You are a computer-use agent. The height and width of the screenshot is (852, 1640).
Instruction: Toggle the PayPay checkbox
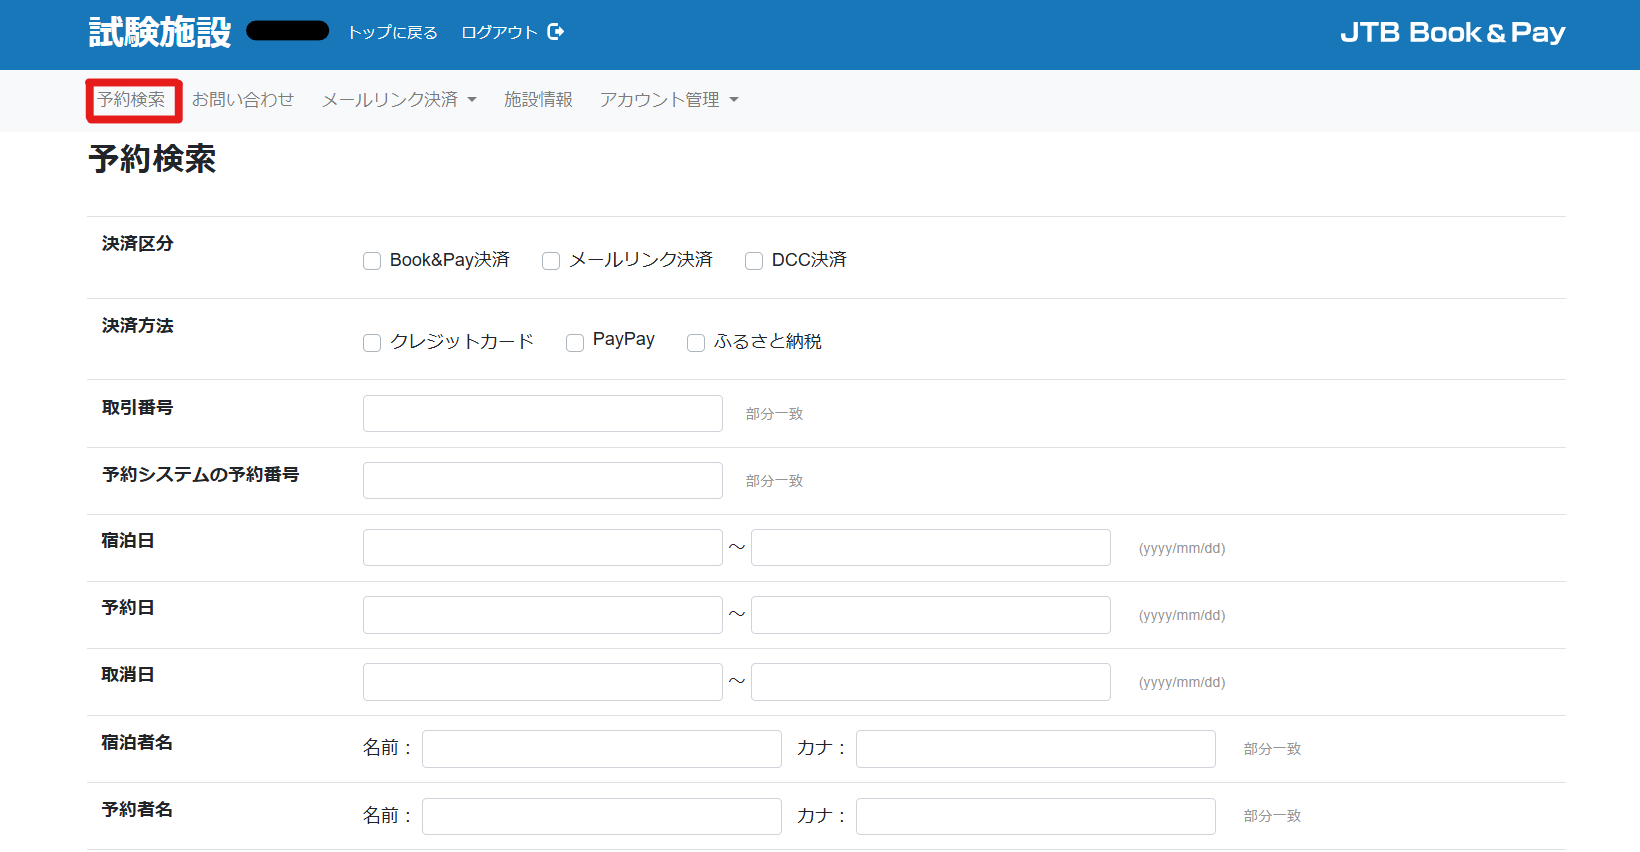(575, 343)
